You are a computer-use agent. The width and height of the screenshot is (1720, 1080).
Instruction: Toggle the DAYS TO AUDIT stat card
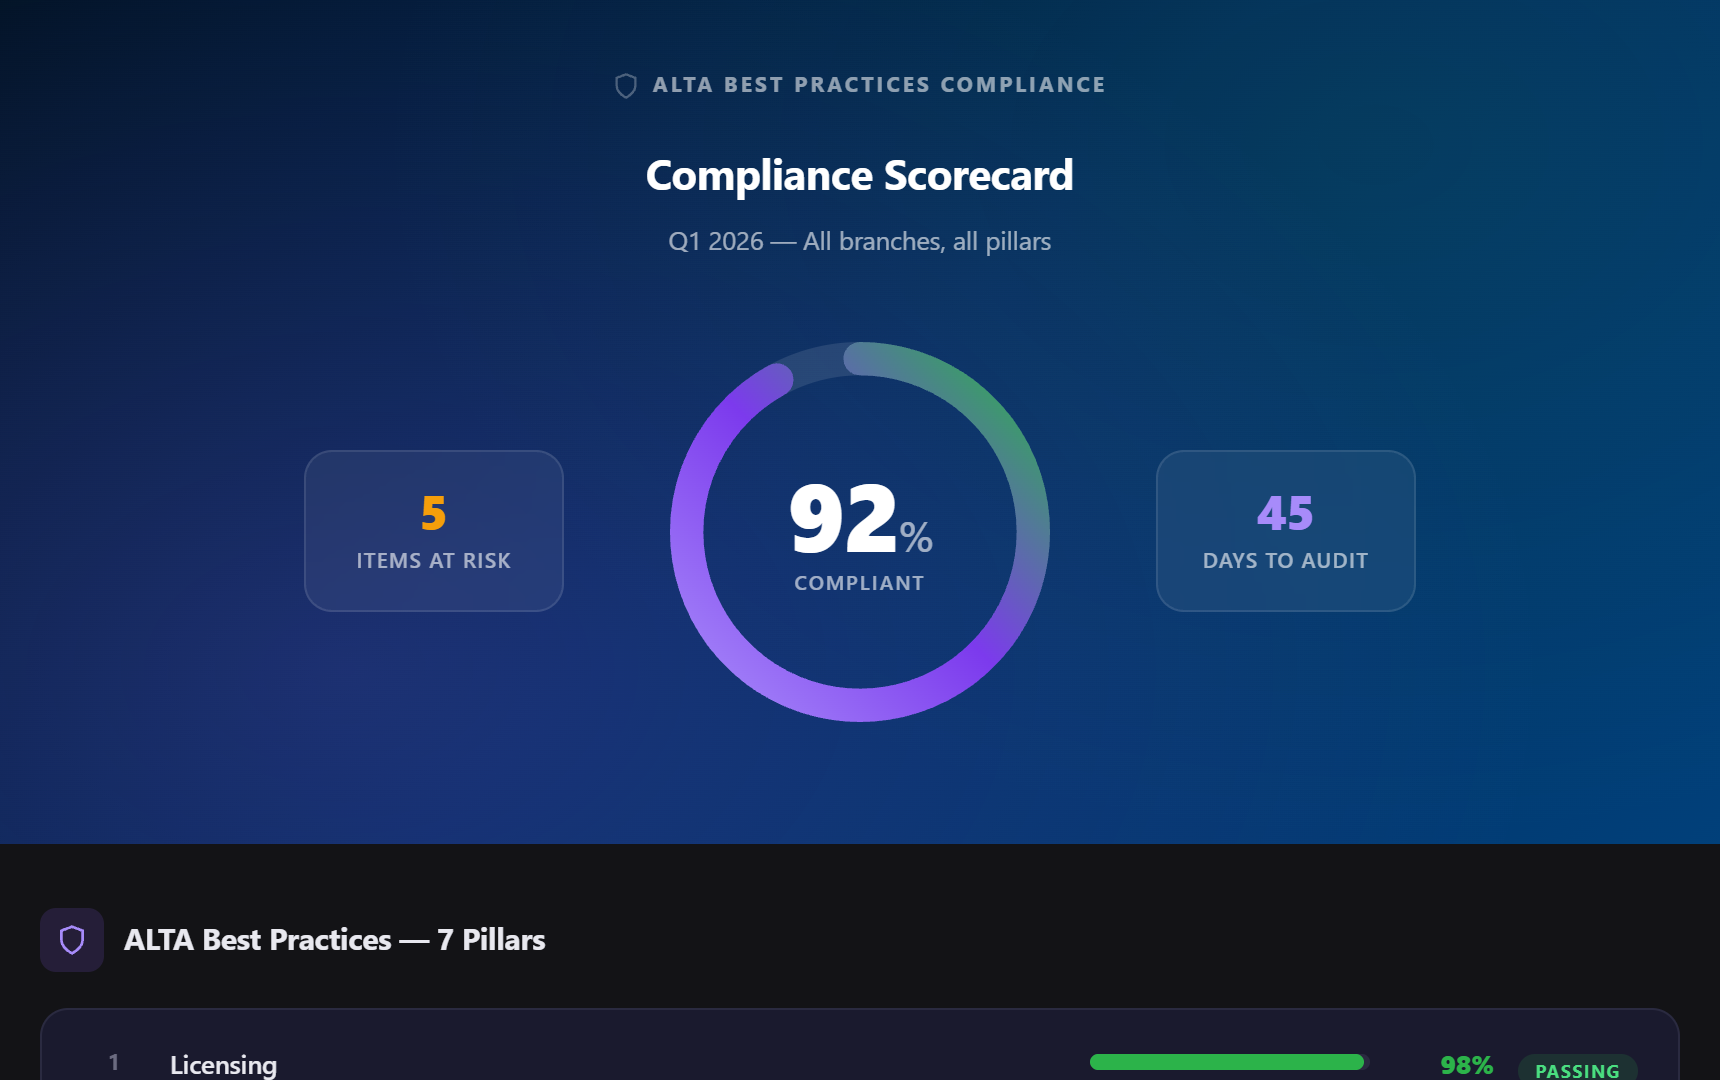(x=1285, y=530)
